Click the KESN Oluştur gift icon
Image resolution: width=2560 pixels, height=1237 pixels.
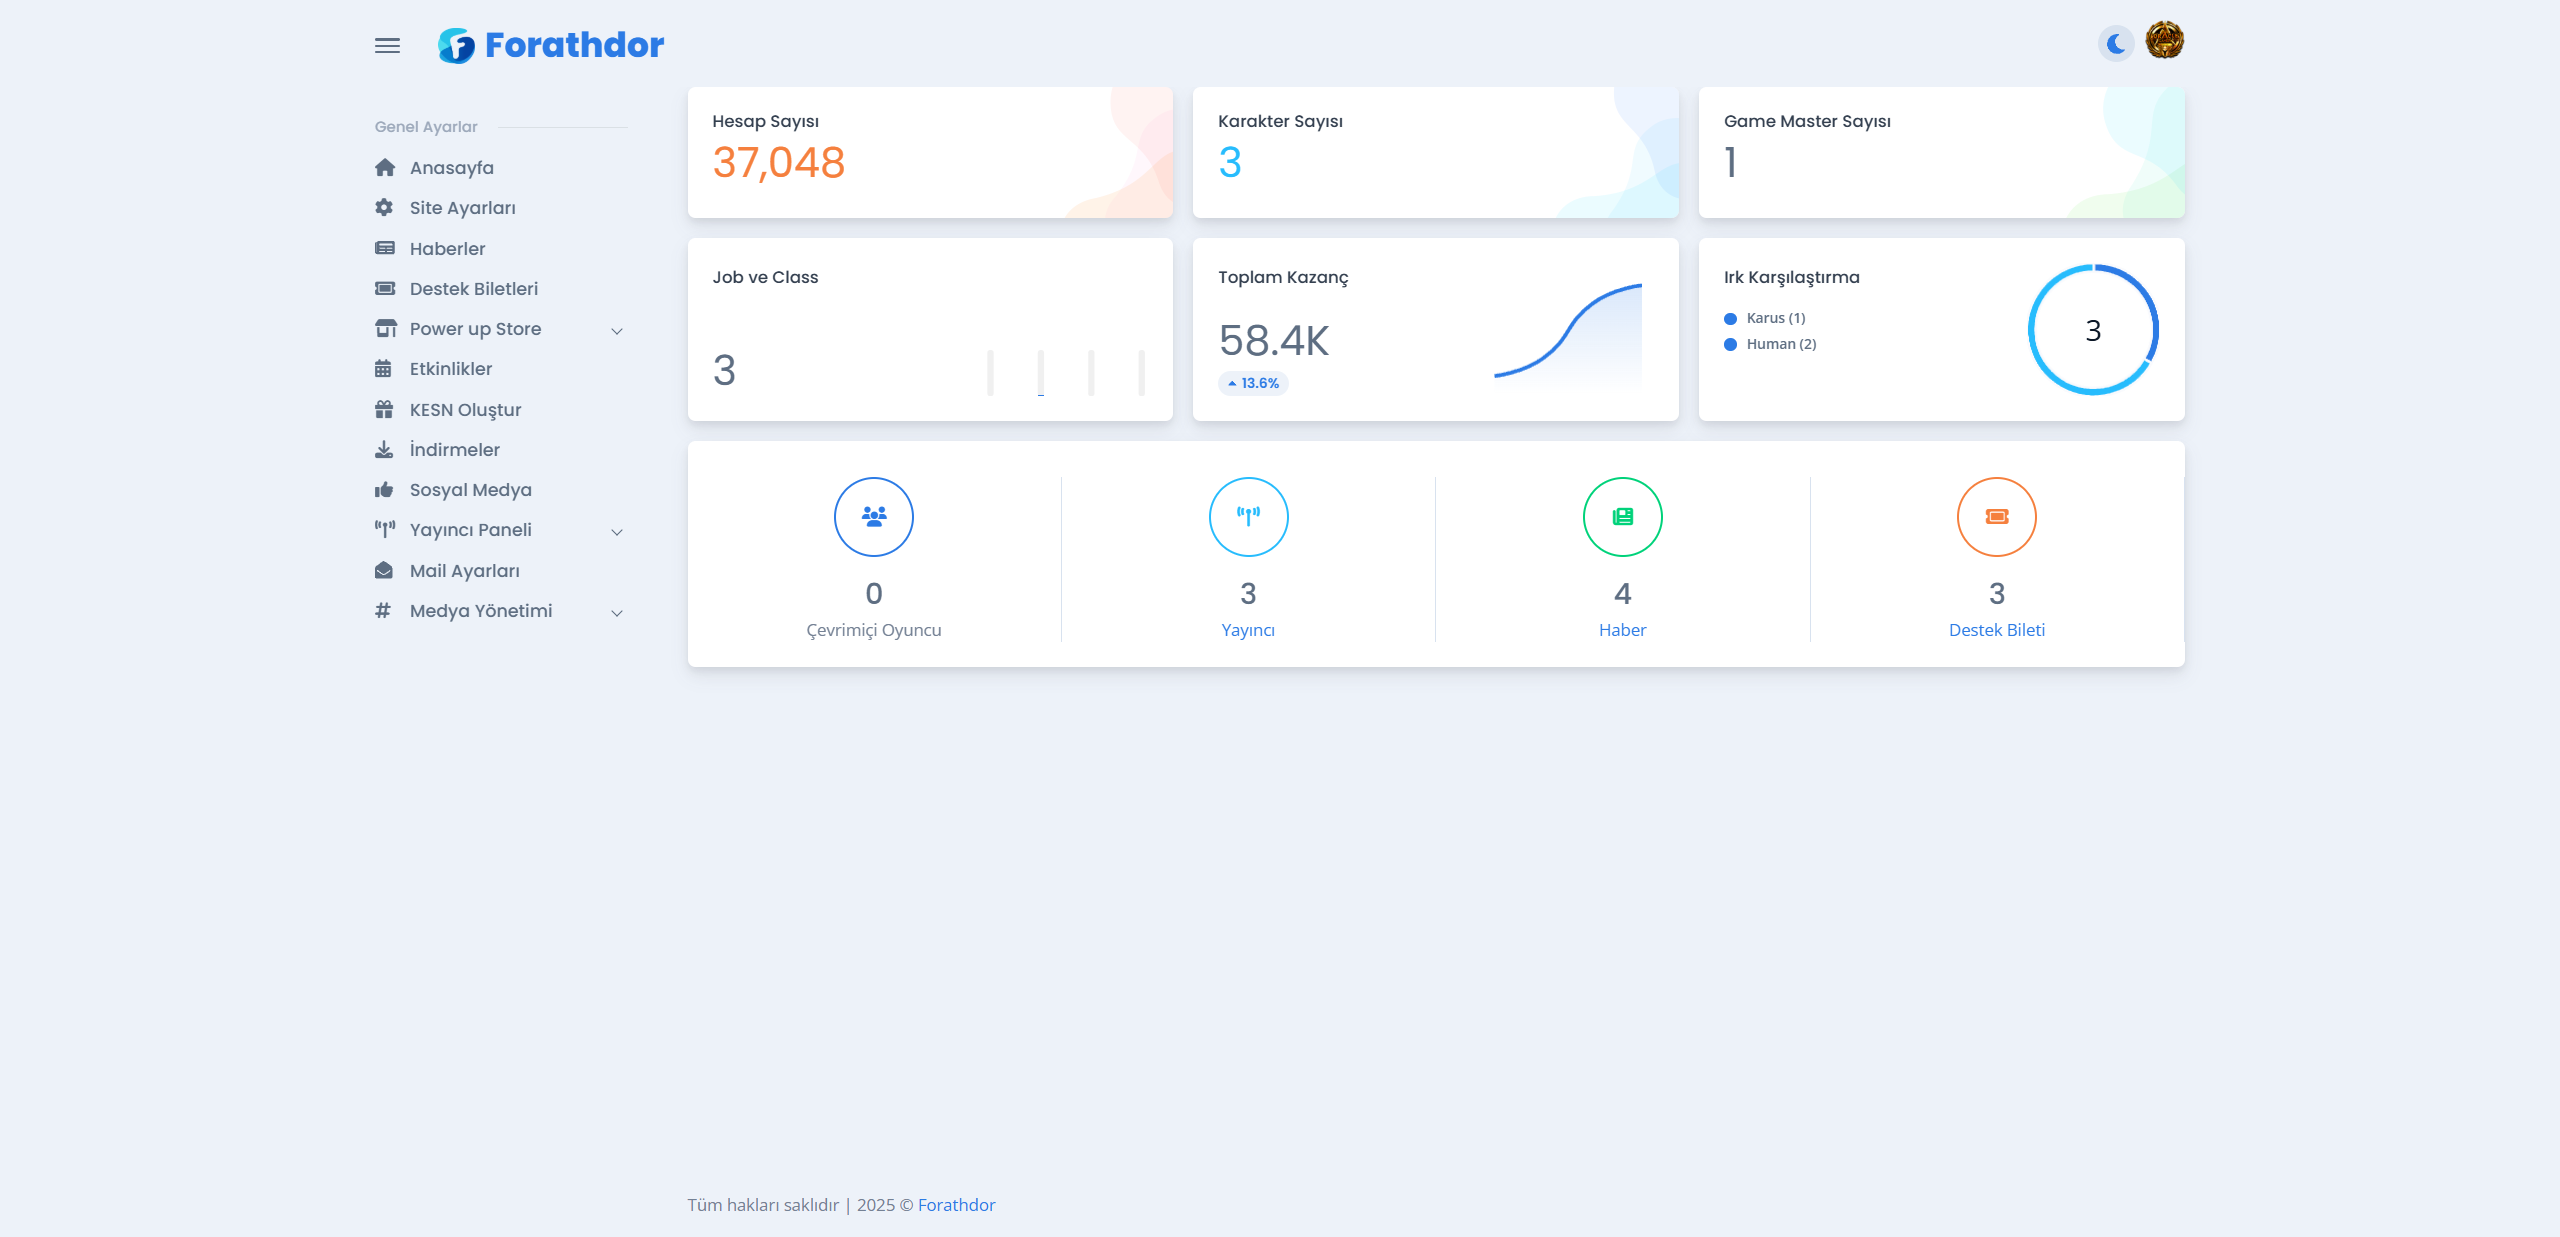pos(384,410)
